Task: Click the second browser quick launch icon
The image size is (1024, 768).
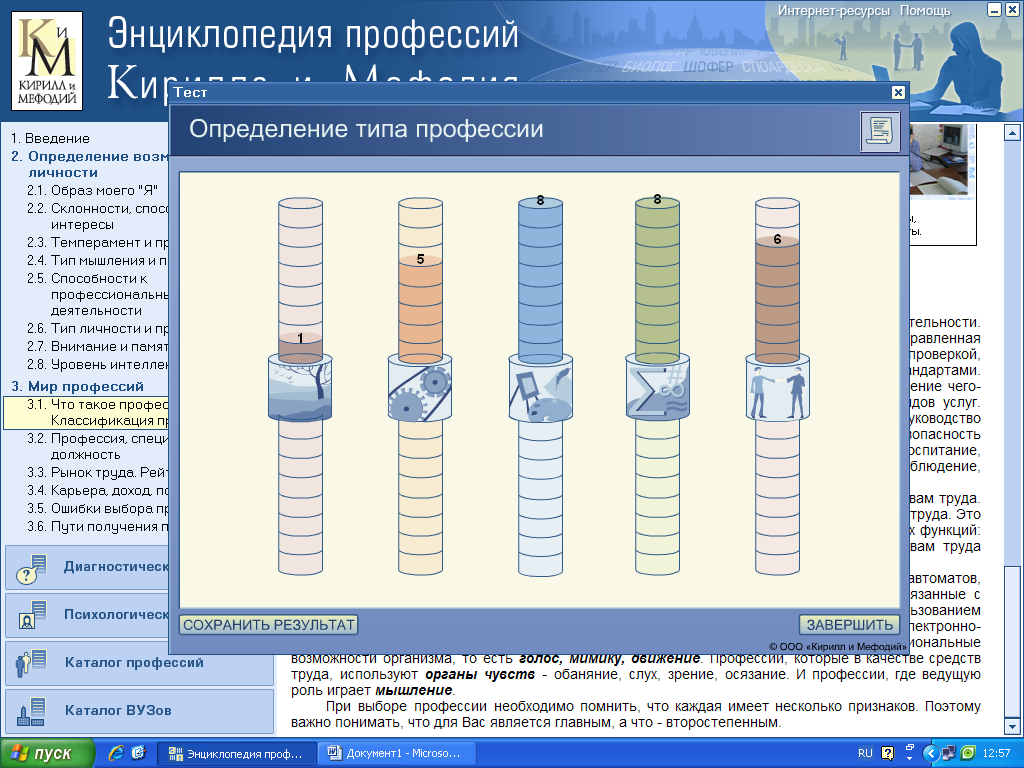Action: point(138,753)
